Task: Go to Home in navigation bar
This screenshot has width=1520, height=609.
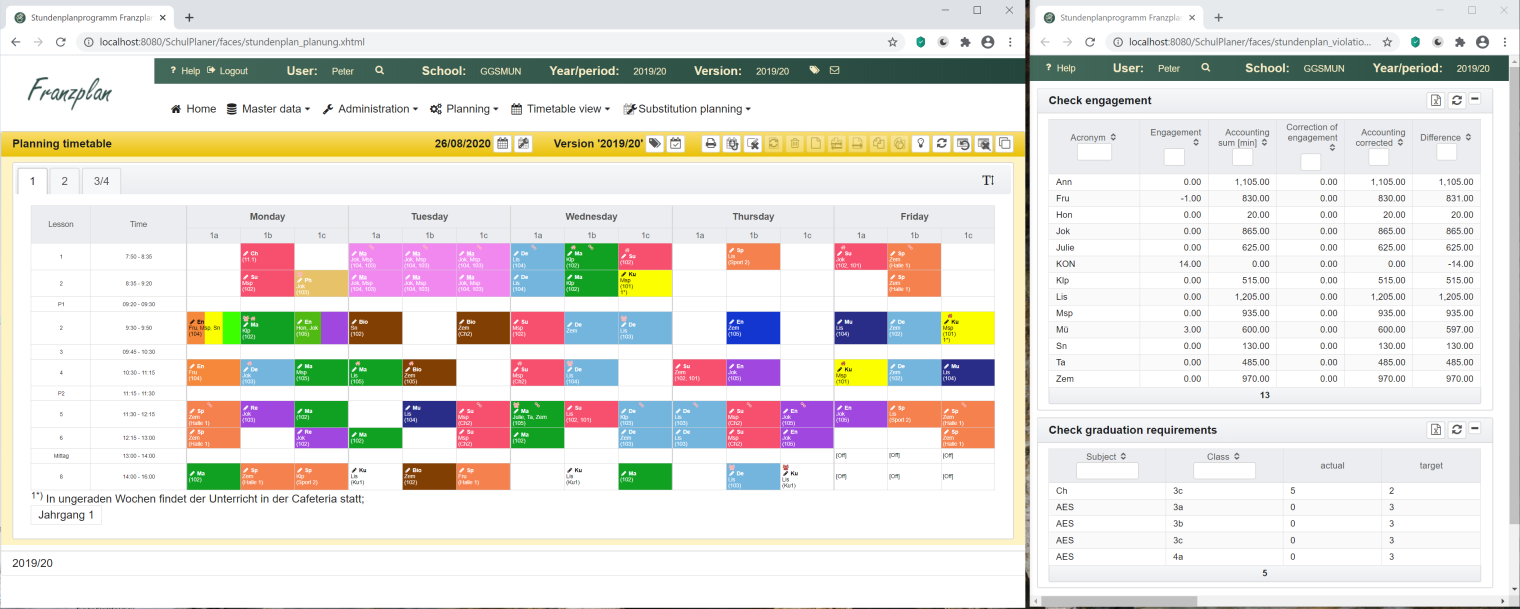Action: point(193,109)
